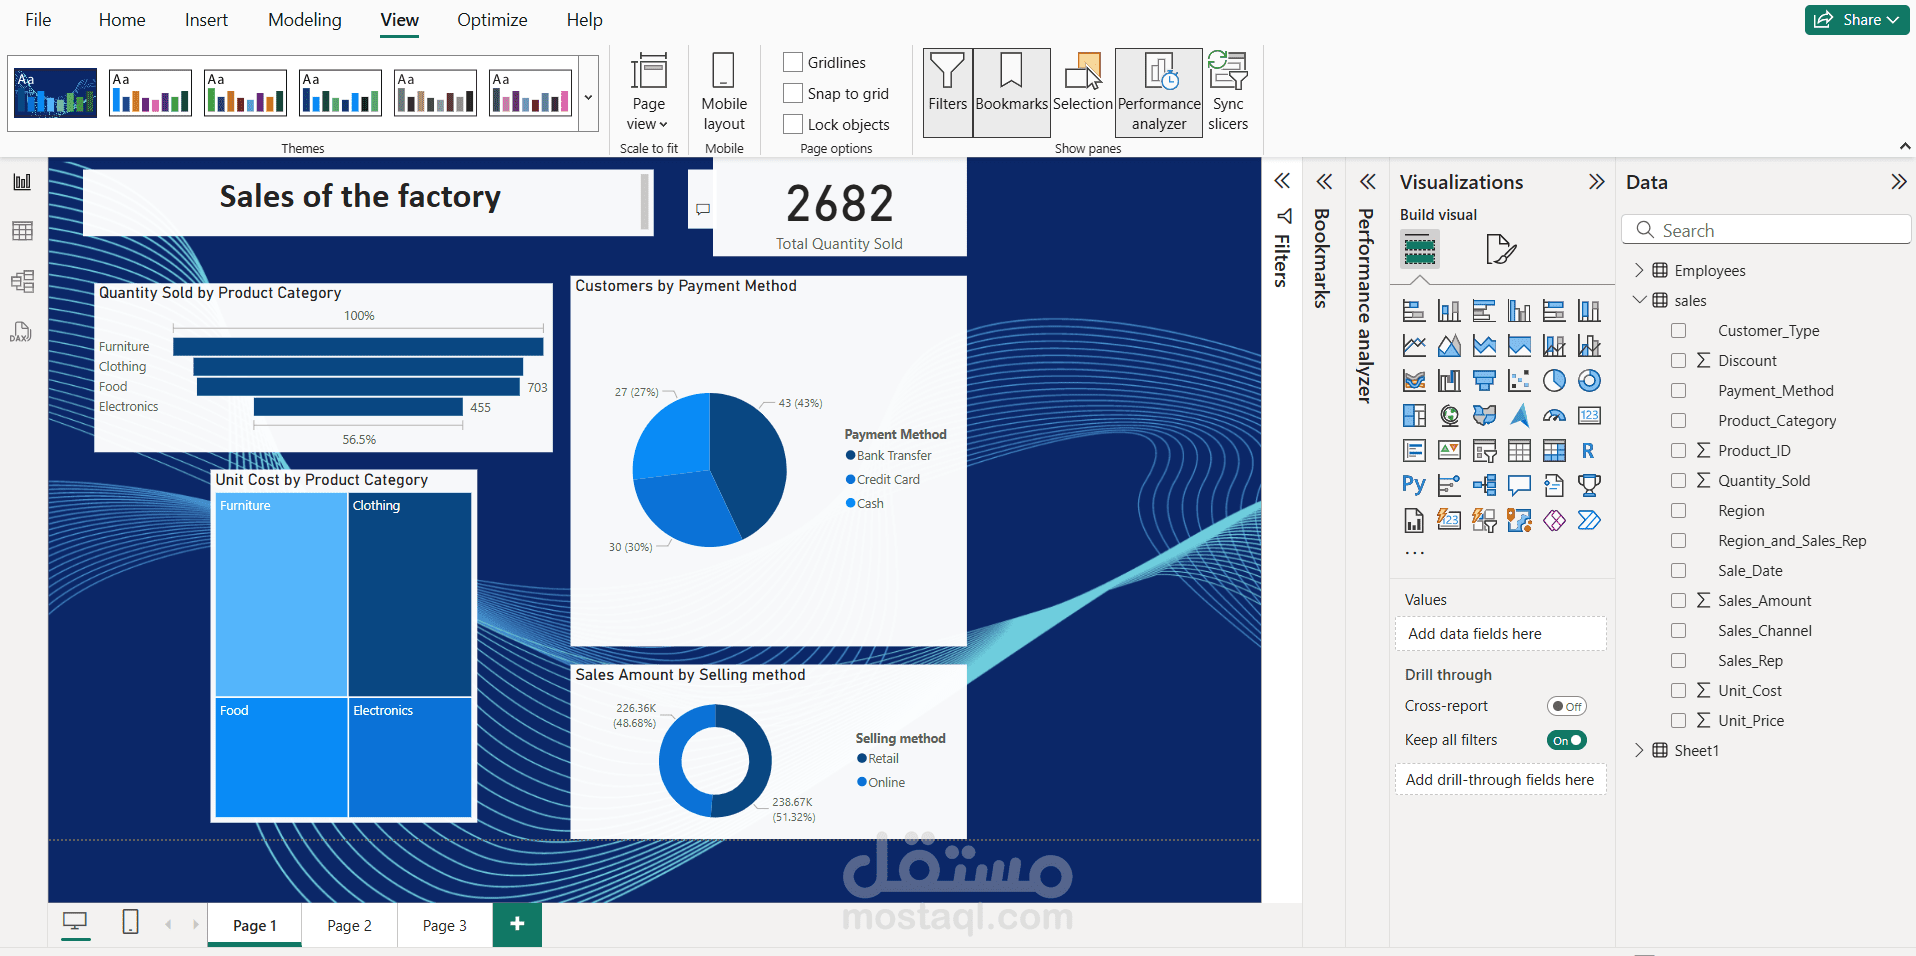
Task: Open the Filters pane button in ribbon
Action: (x=947, y=92)
